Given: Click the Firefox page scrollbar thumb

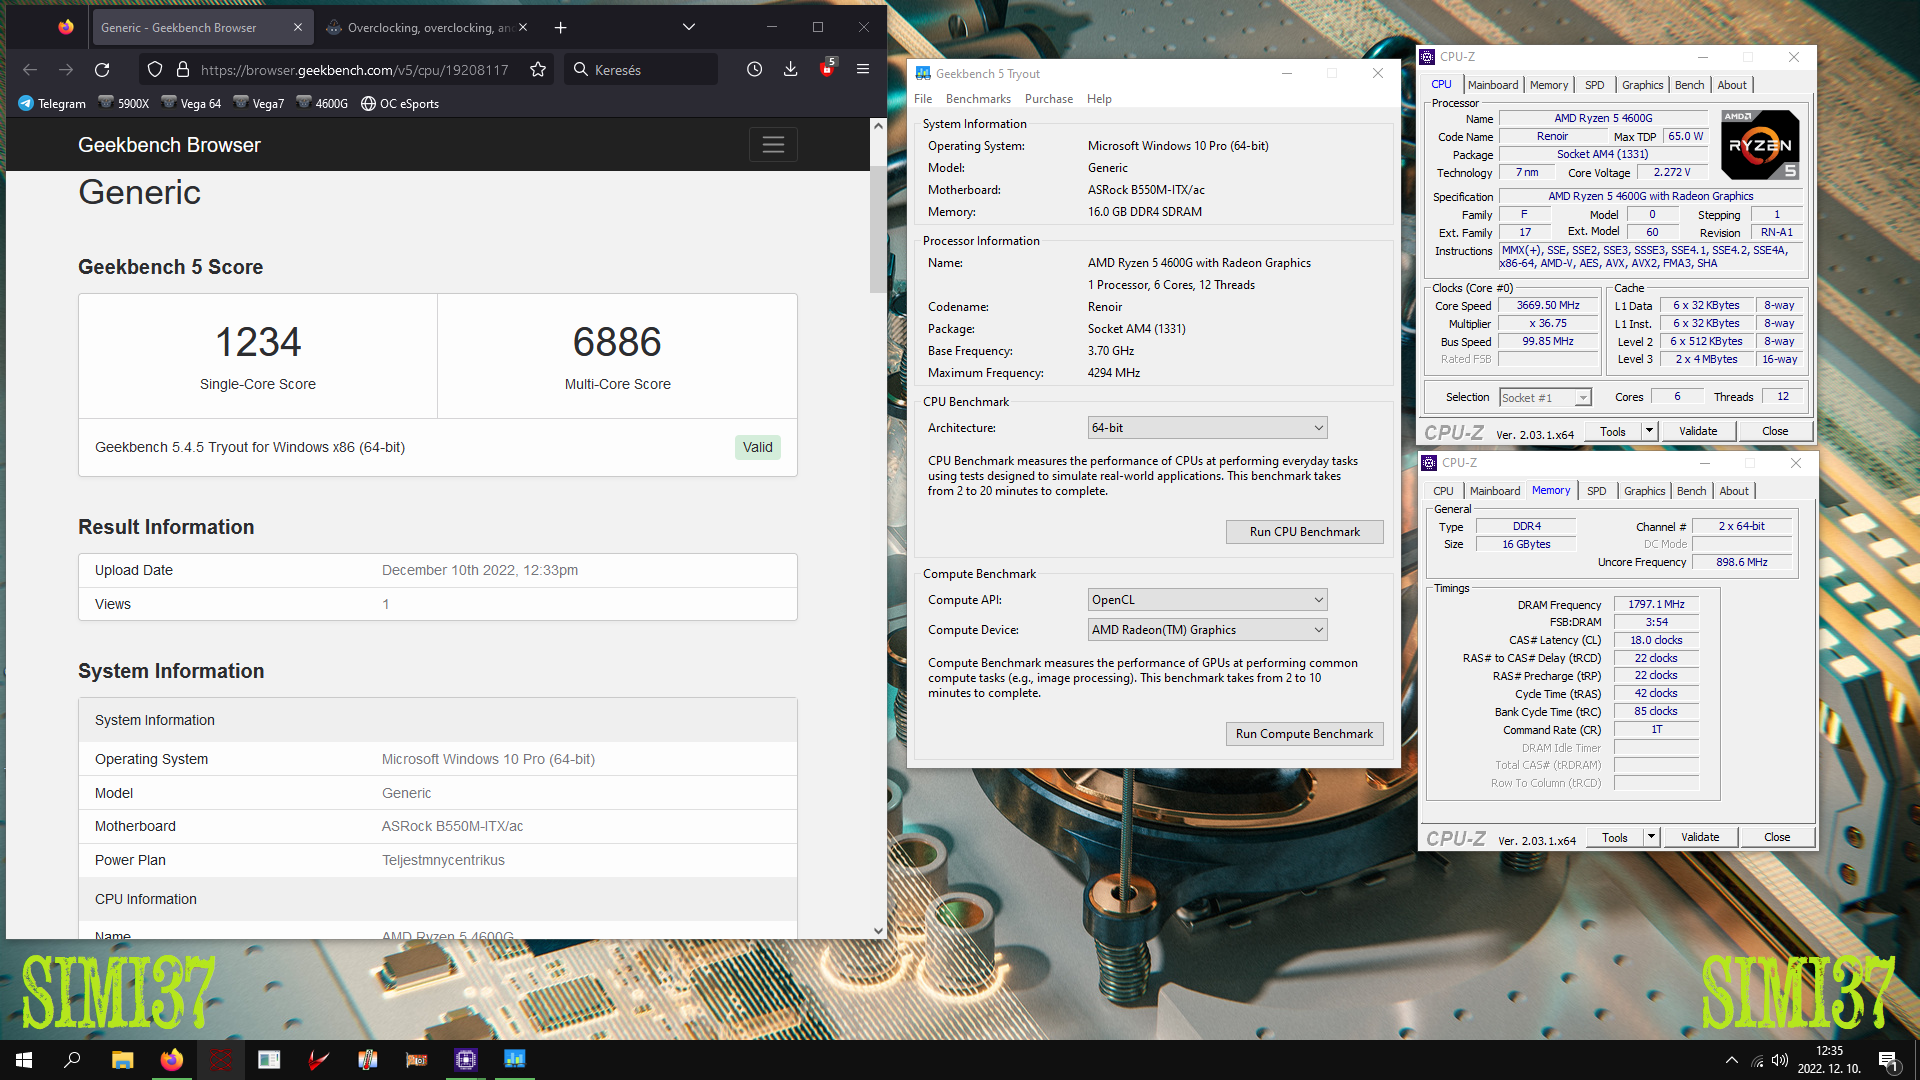Looking at the screenshot, I should pyautogui.click(x=878, y=229).
